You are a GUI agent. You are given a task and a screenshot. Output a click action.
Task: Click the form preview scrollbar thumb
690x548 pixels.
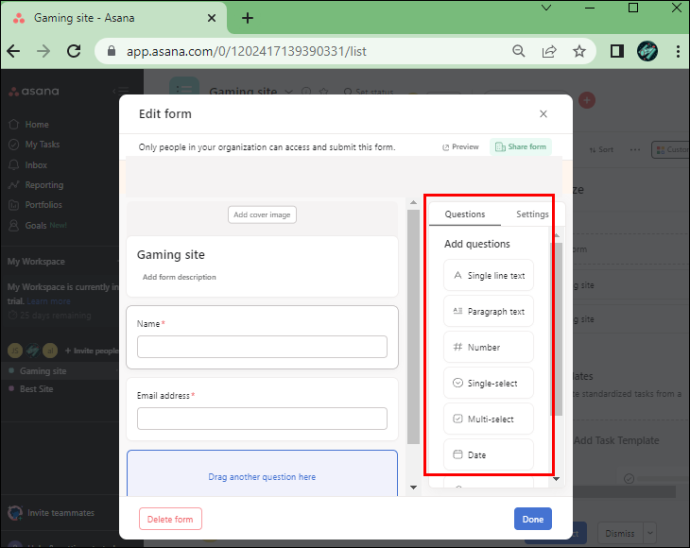(413, 327)
